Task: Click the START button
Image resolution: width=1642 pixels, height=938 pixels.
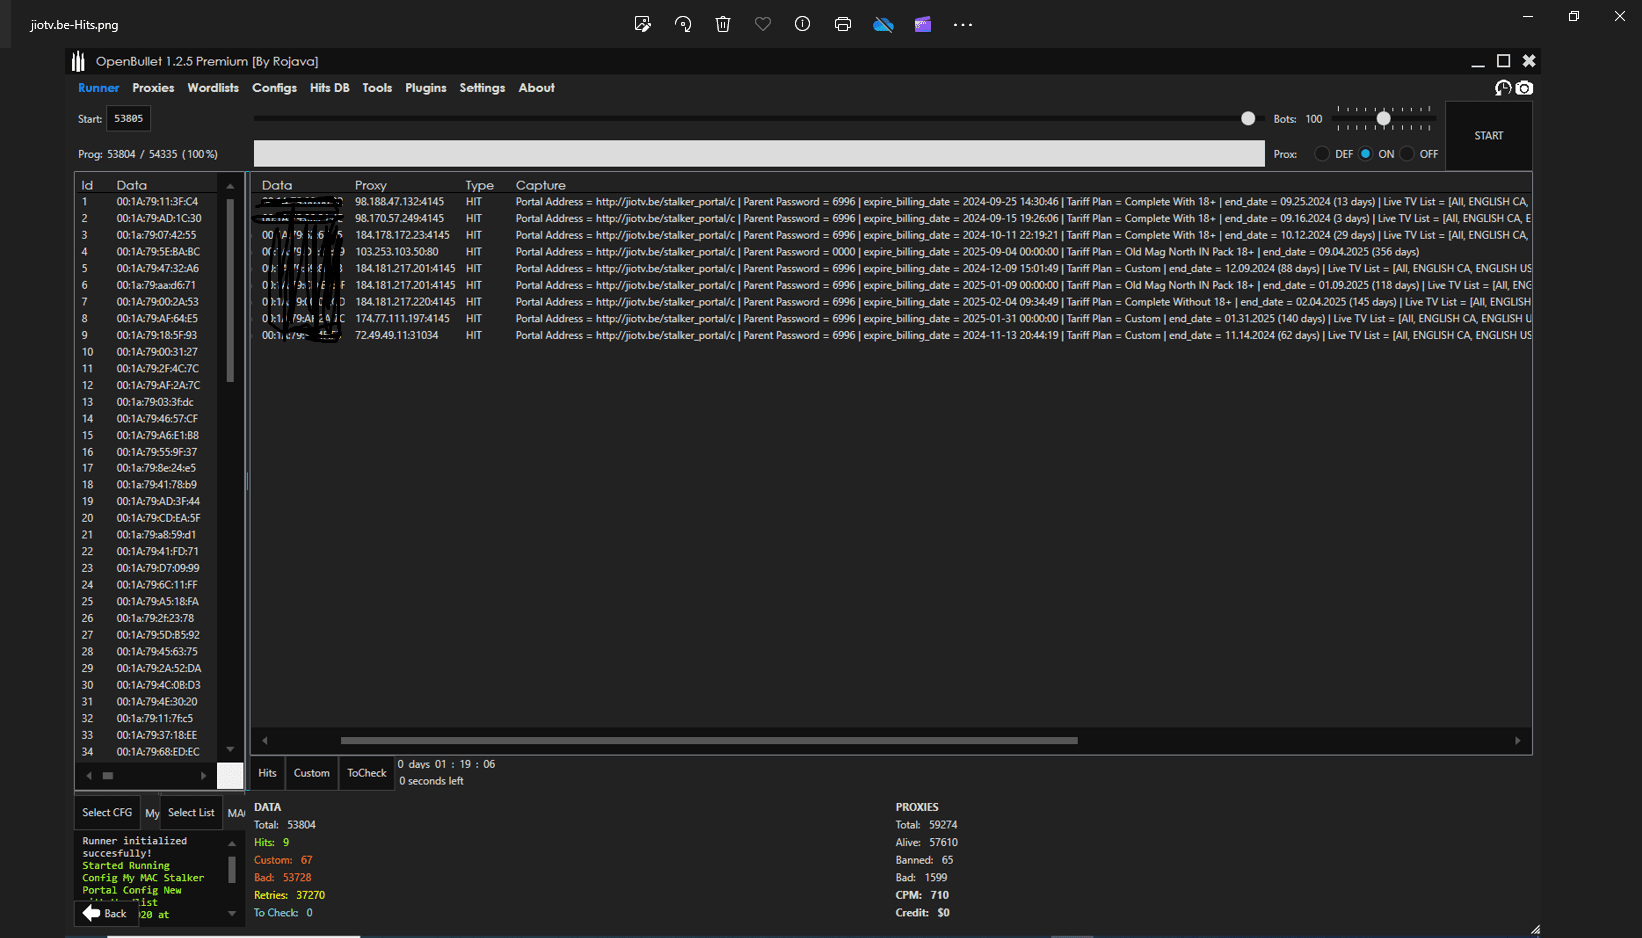Action: pyautogui.click(x=1489, y=136)
